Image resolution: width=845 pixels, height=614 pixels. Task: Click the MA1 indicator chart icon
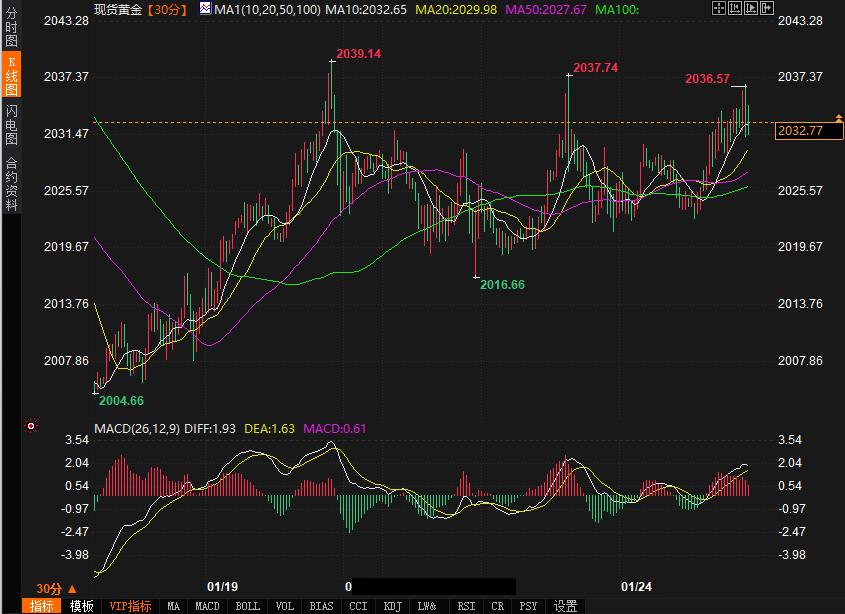(x=205, y=9)
